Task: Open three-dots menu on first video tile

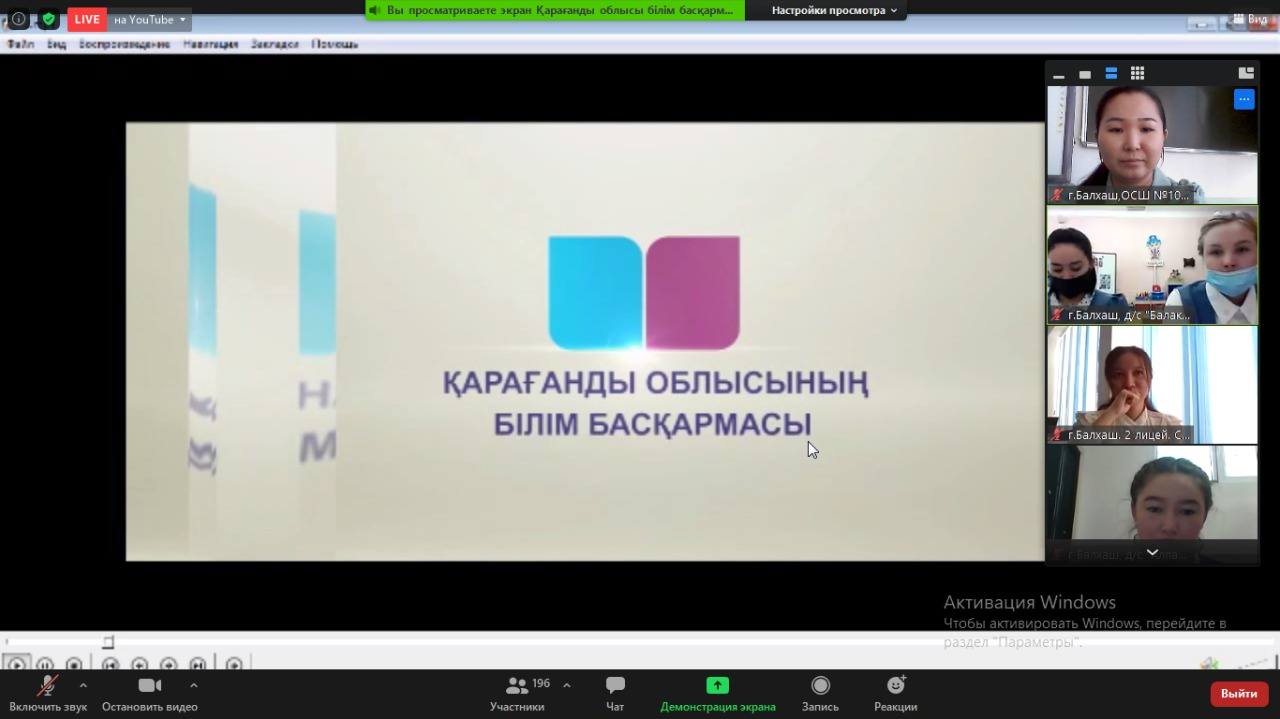Action: (1243, 99)
